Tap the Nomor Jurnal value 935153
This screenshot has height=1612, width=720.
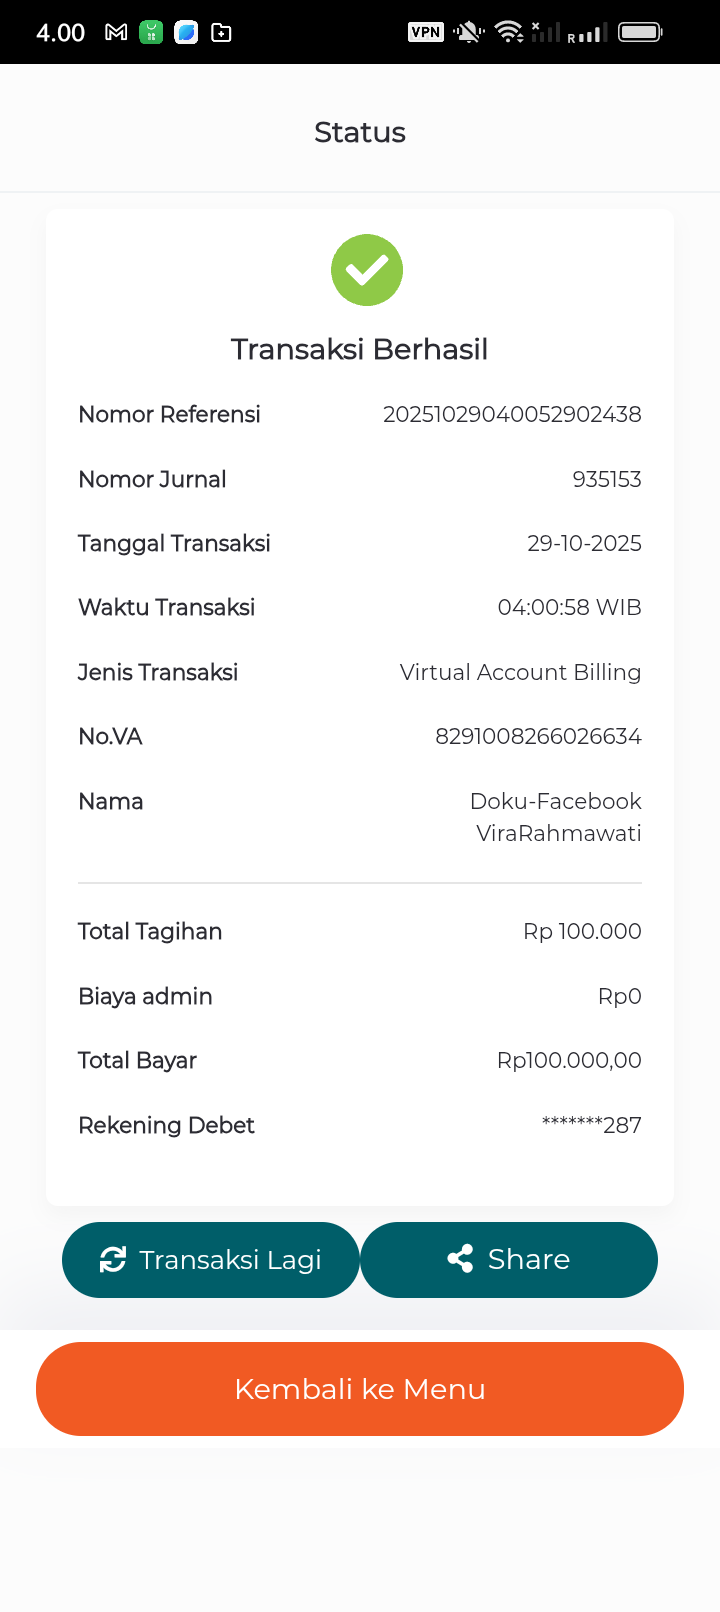607,479
